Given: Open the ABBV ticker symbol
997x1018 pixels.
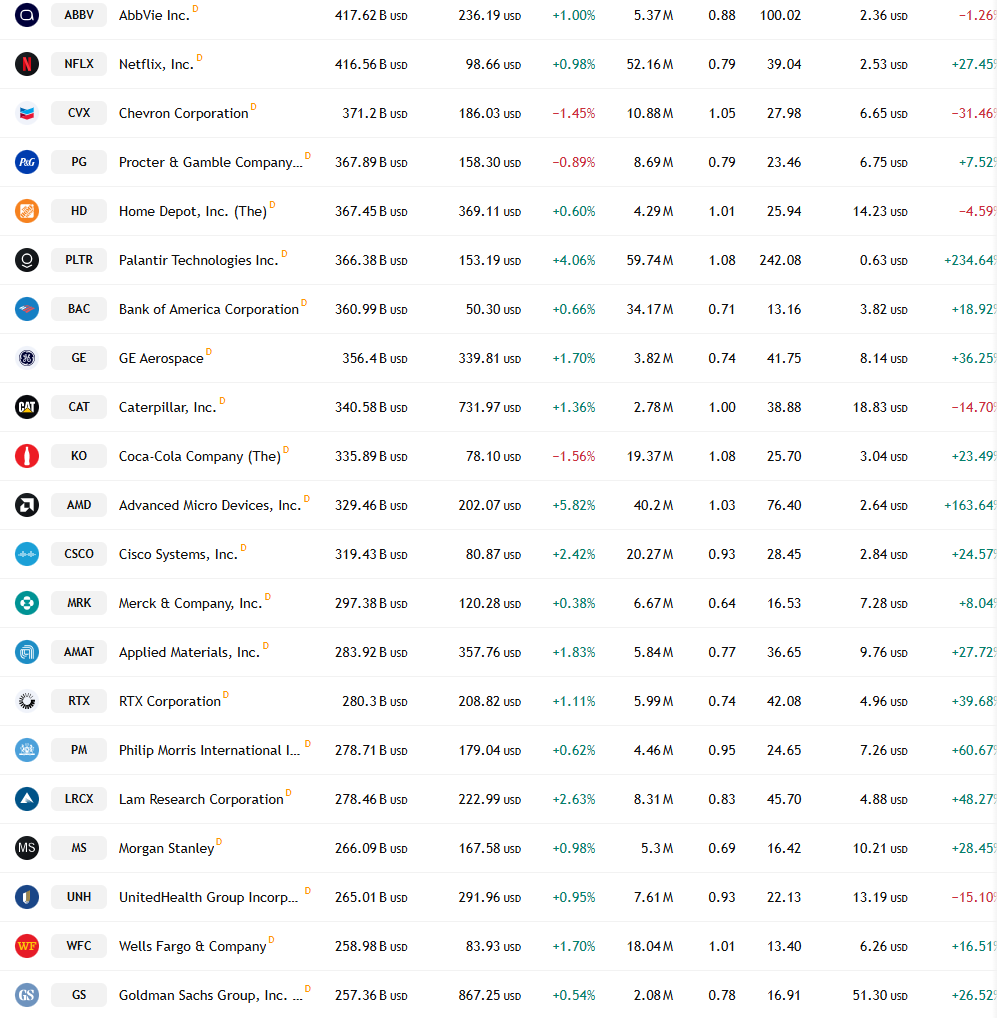Looking at the screenshot, I should pos(79,15).
